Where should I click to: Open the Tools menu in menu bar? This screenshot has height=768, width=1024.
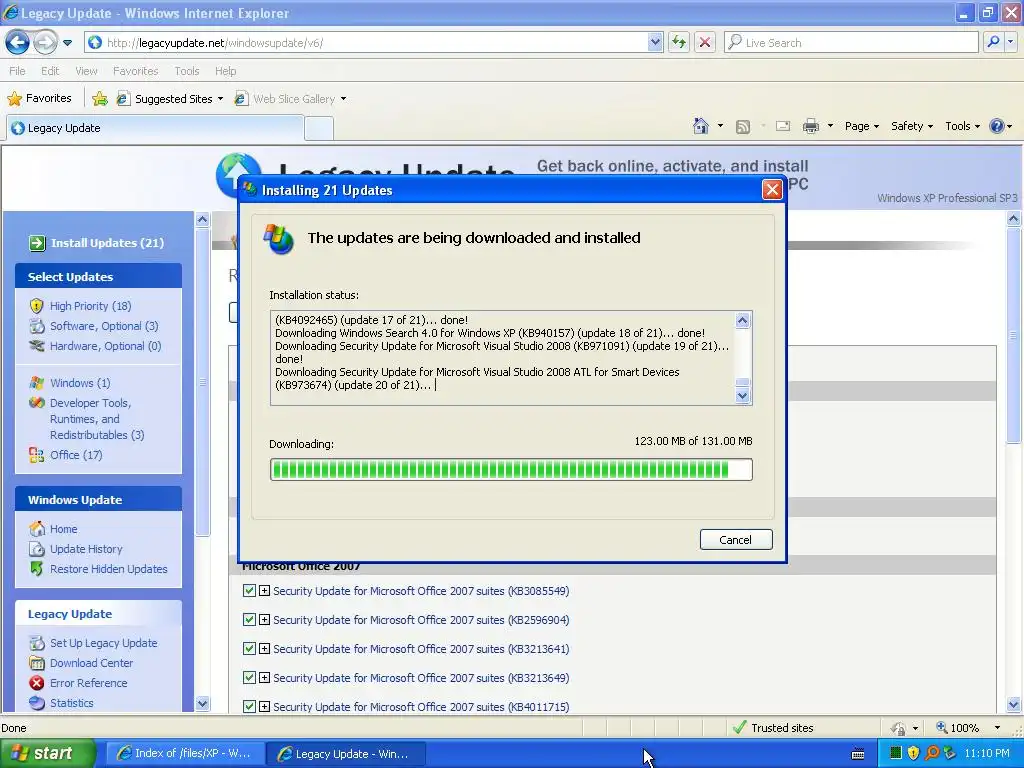click(x=186, y=71)
